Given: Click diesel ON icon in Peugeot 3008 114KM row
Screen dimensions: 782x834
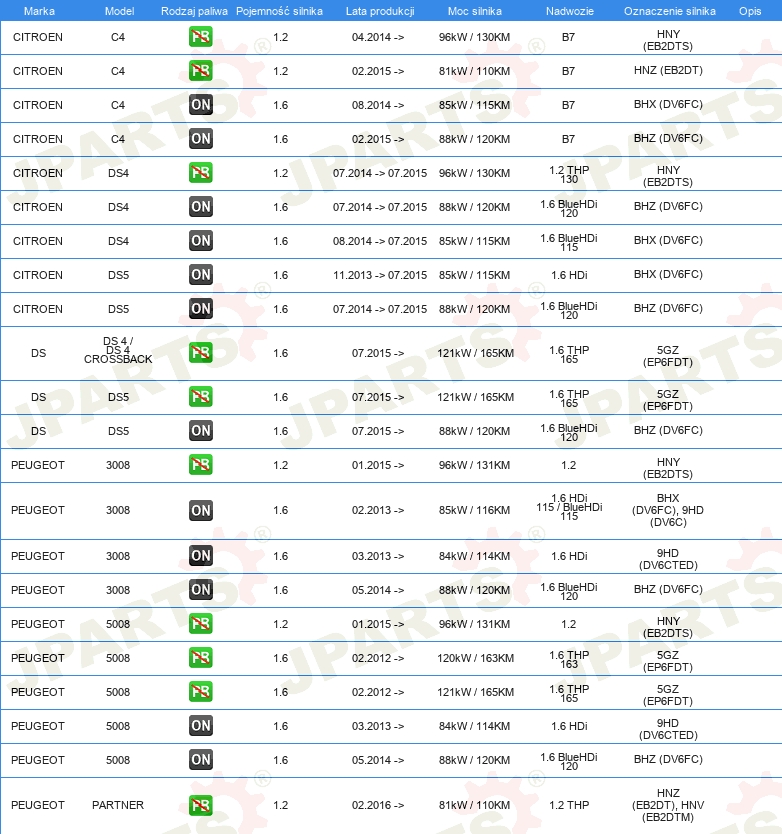Looking at the screenshot, I should [x=201, y=556].
